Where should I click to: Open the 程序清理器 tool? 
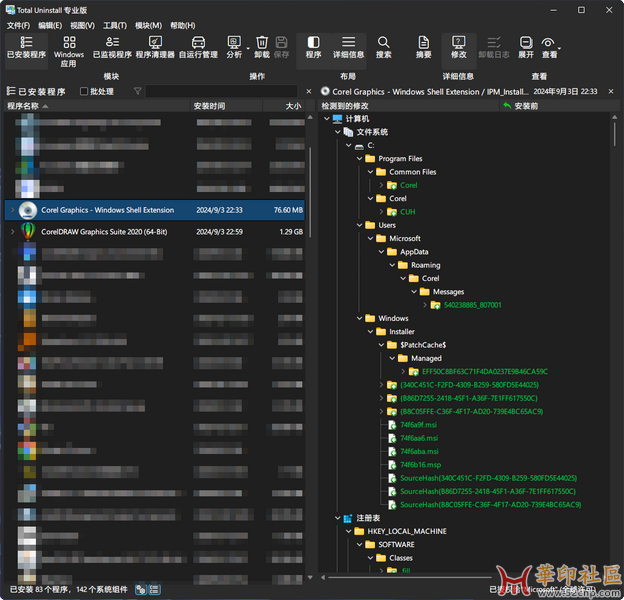click(x=155, y=48)
